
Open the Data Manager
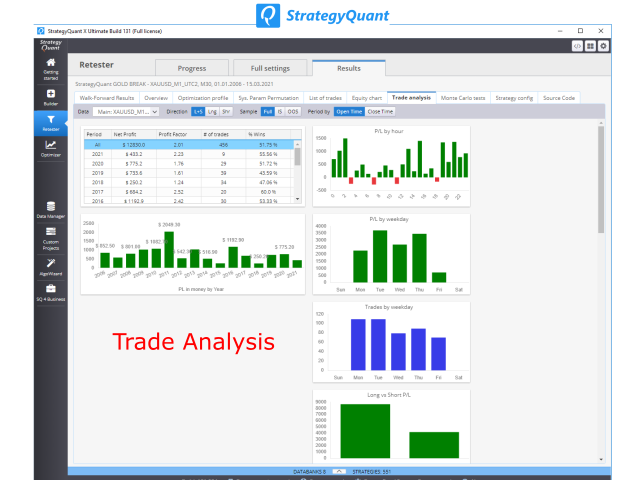[51, 210]
